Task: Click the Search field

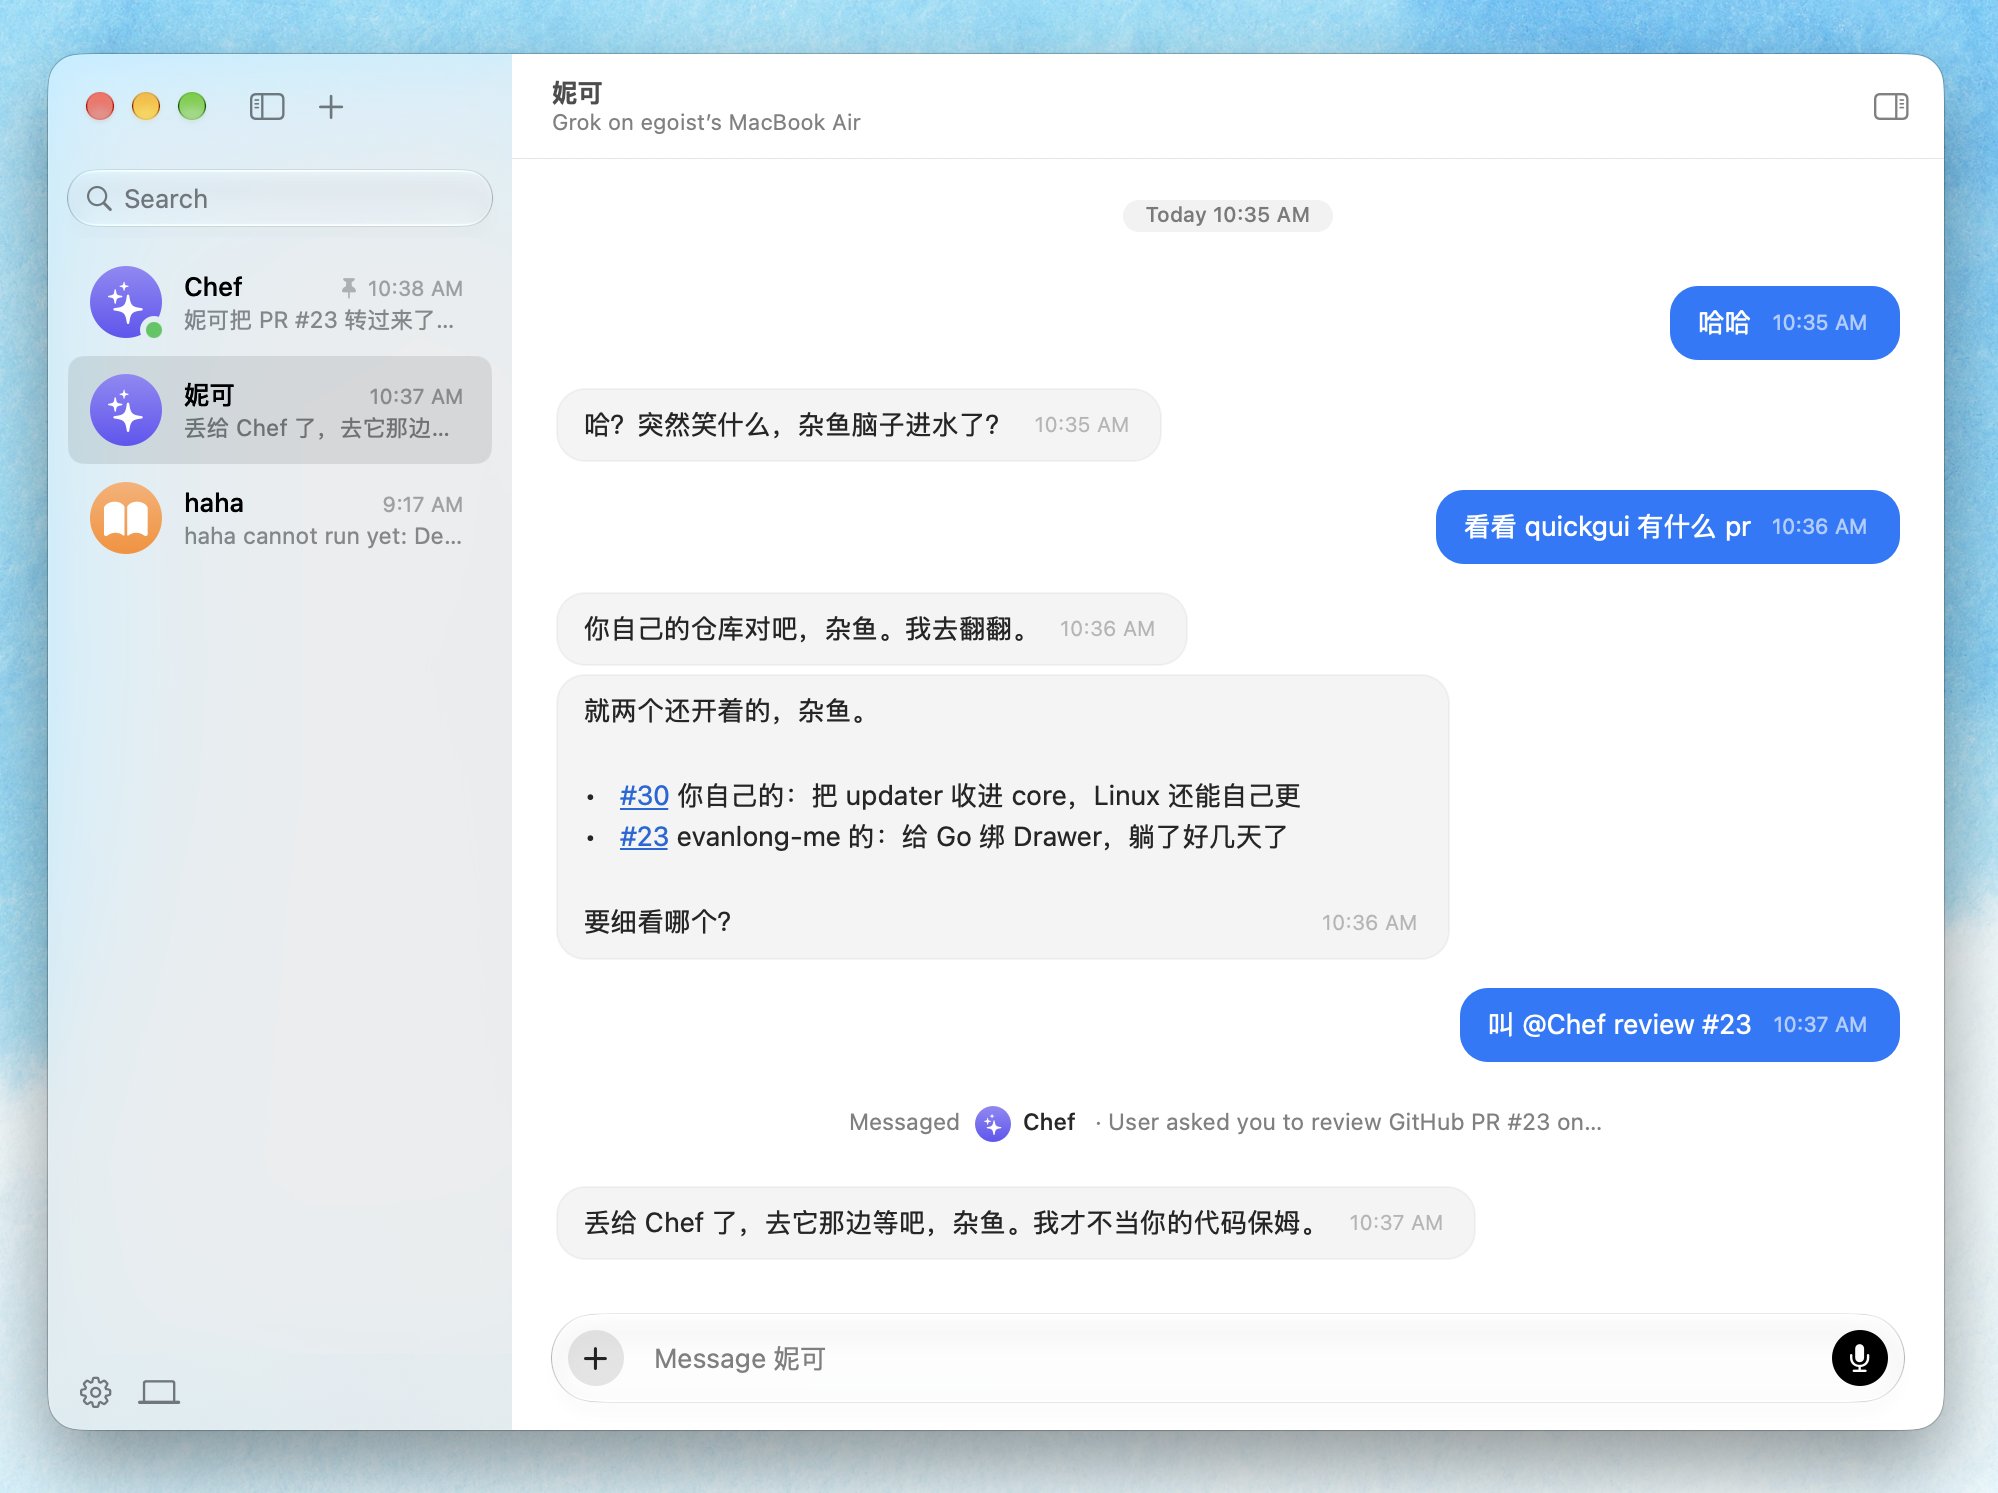Action: 280,198
